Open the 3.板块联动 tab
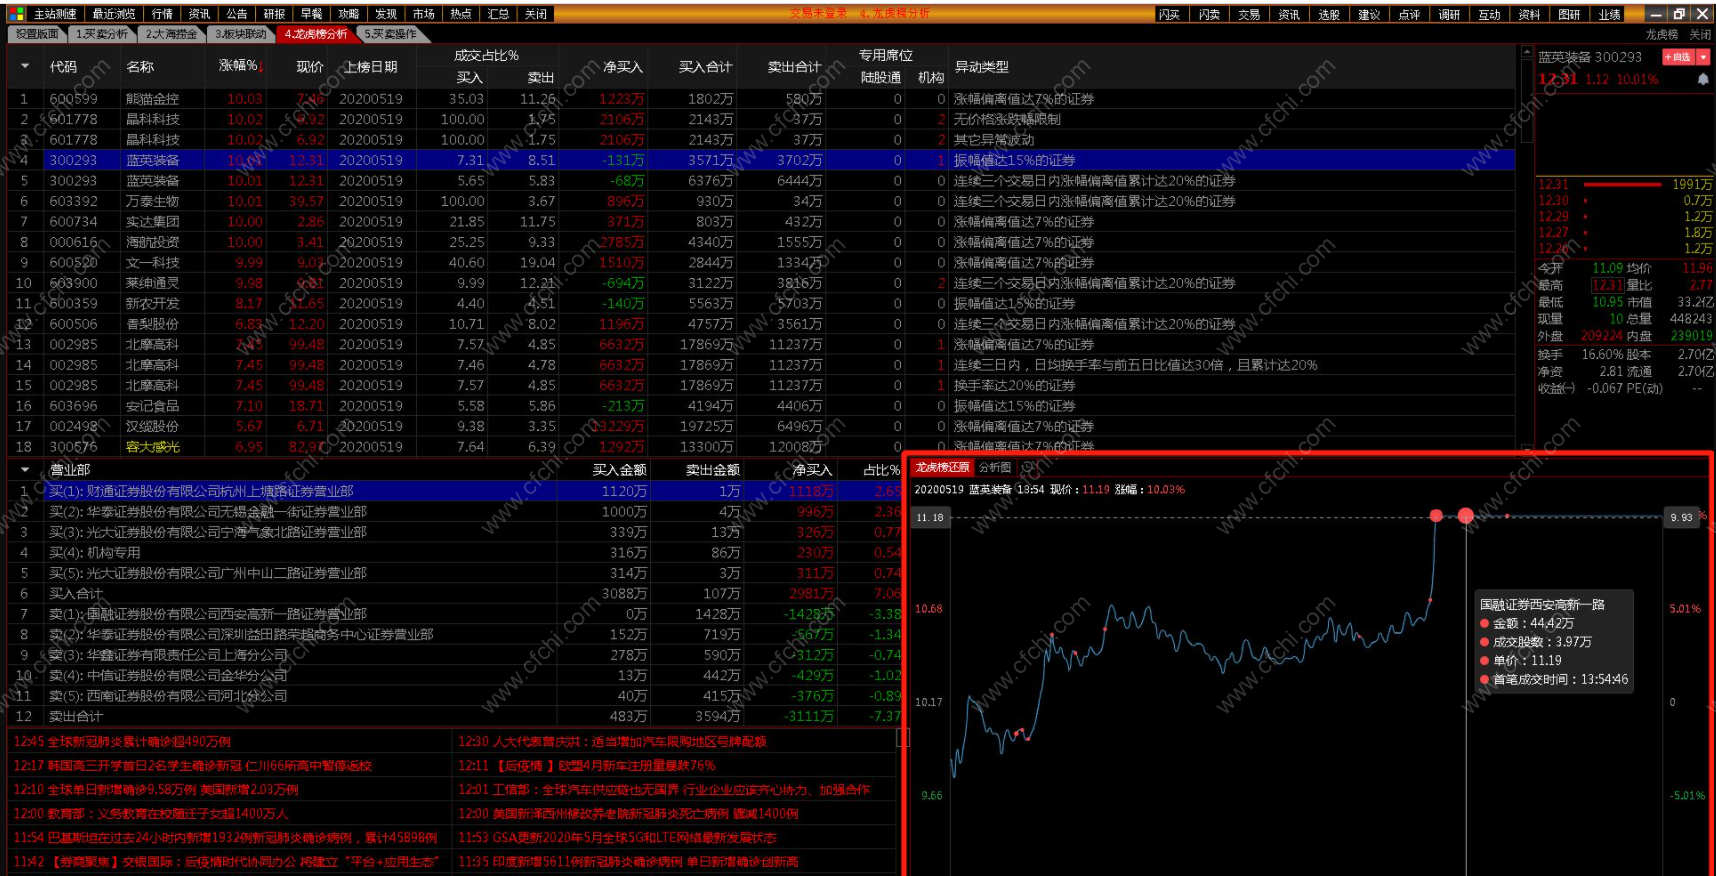Screen dimensions: 1716x876 (241, 34)
